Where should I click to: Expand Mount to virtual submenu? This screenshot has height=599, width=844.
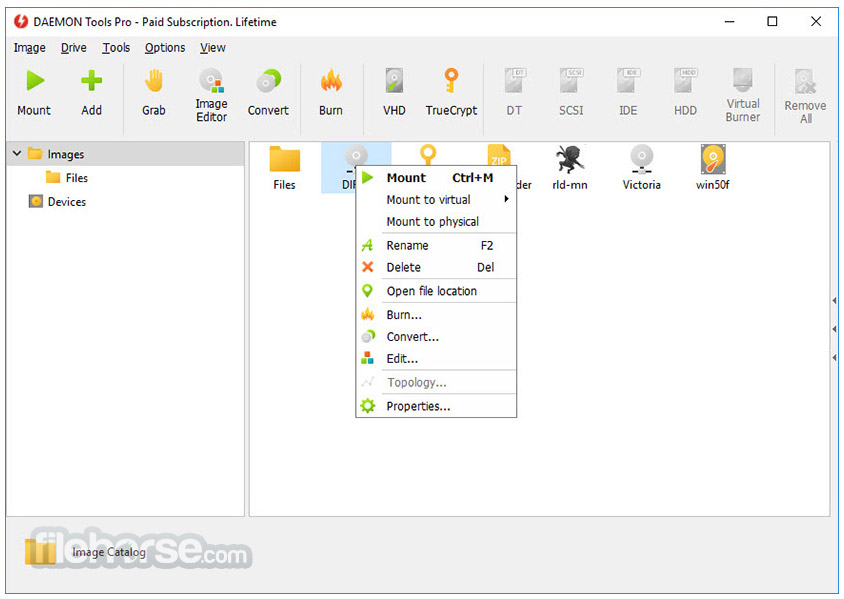coord(436,200)
